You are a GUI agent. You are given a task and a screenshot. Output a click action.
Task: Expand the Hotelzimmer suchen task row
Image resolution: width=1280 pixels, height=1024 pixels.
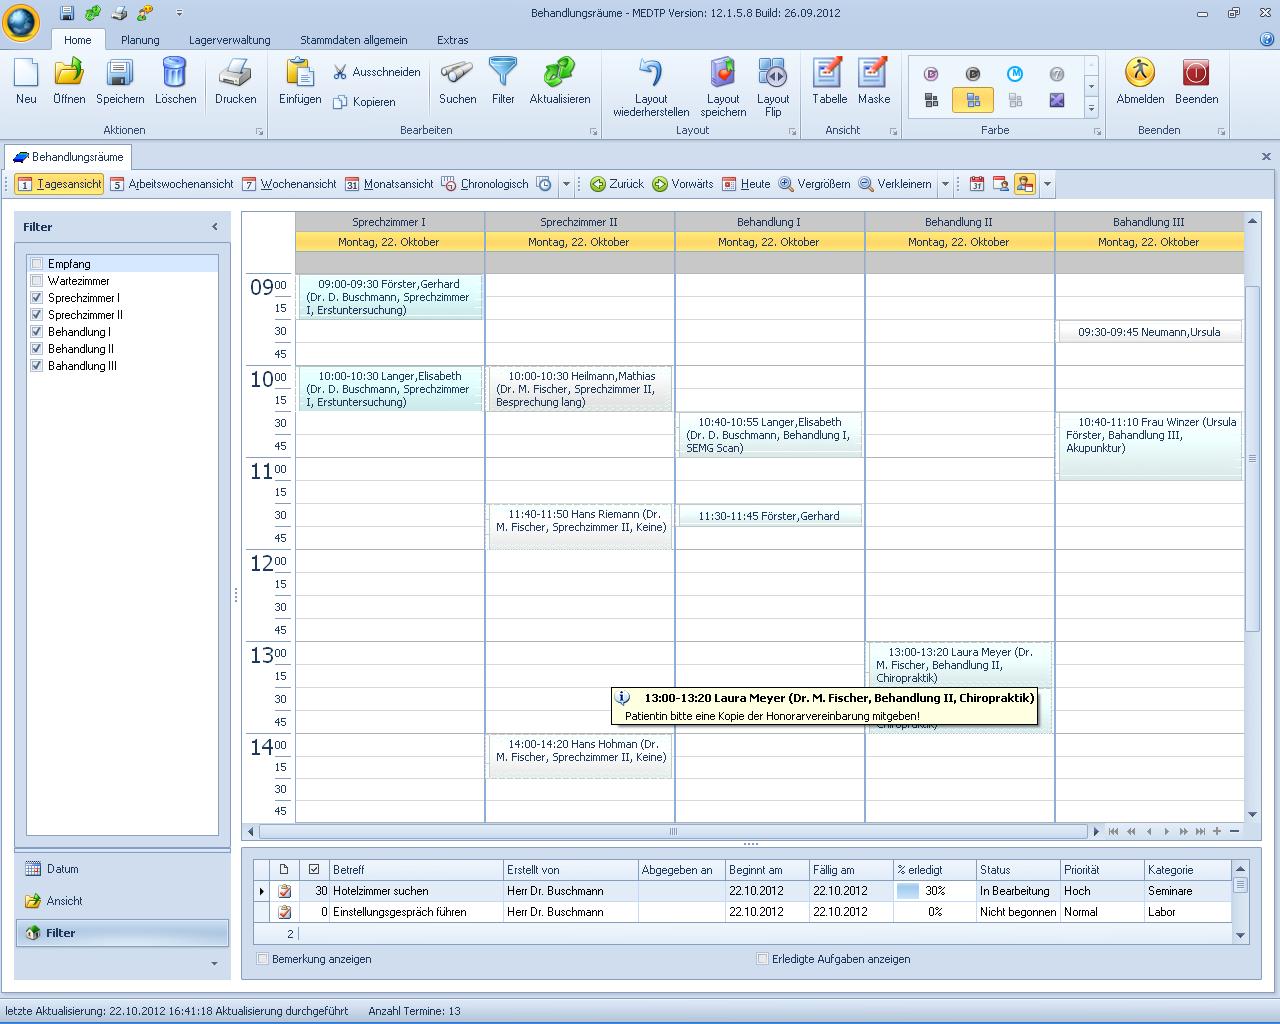(262, 891)
